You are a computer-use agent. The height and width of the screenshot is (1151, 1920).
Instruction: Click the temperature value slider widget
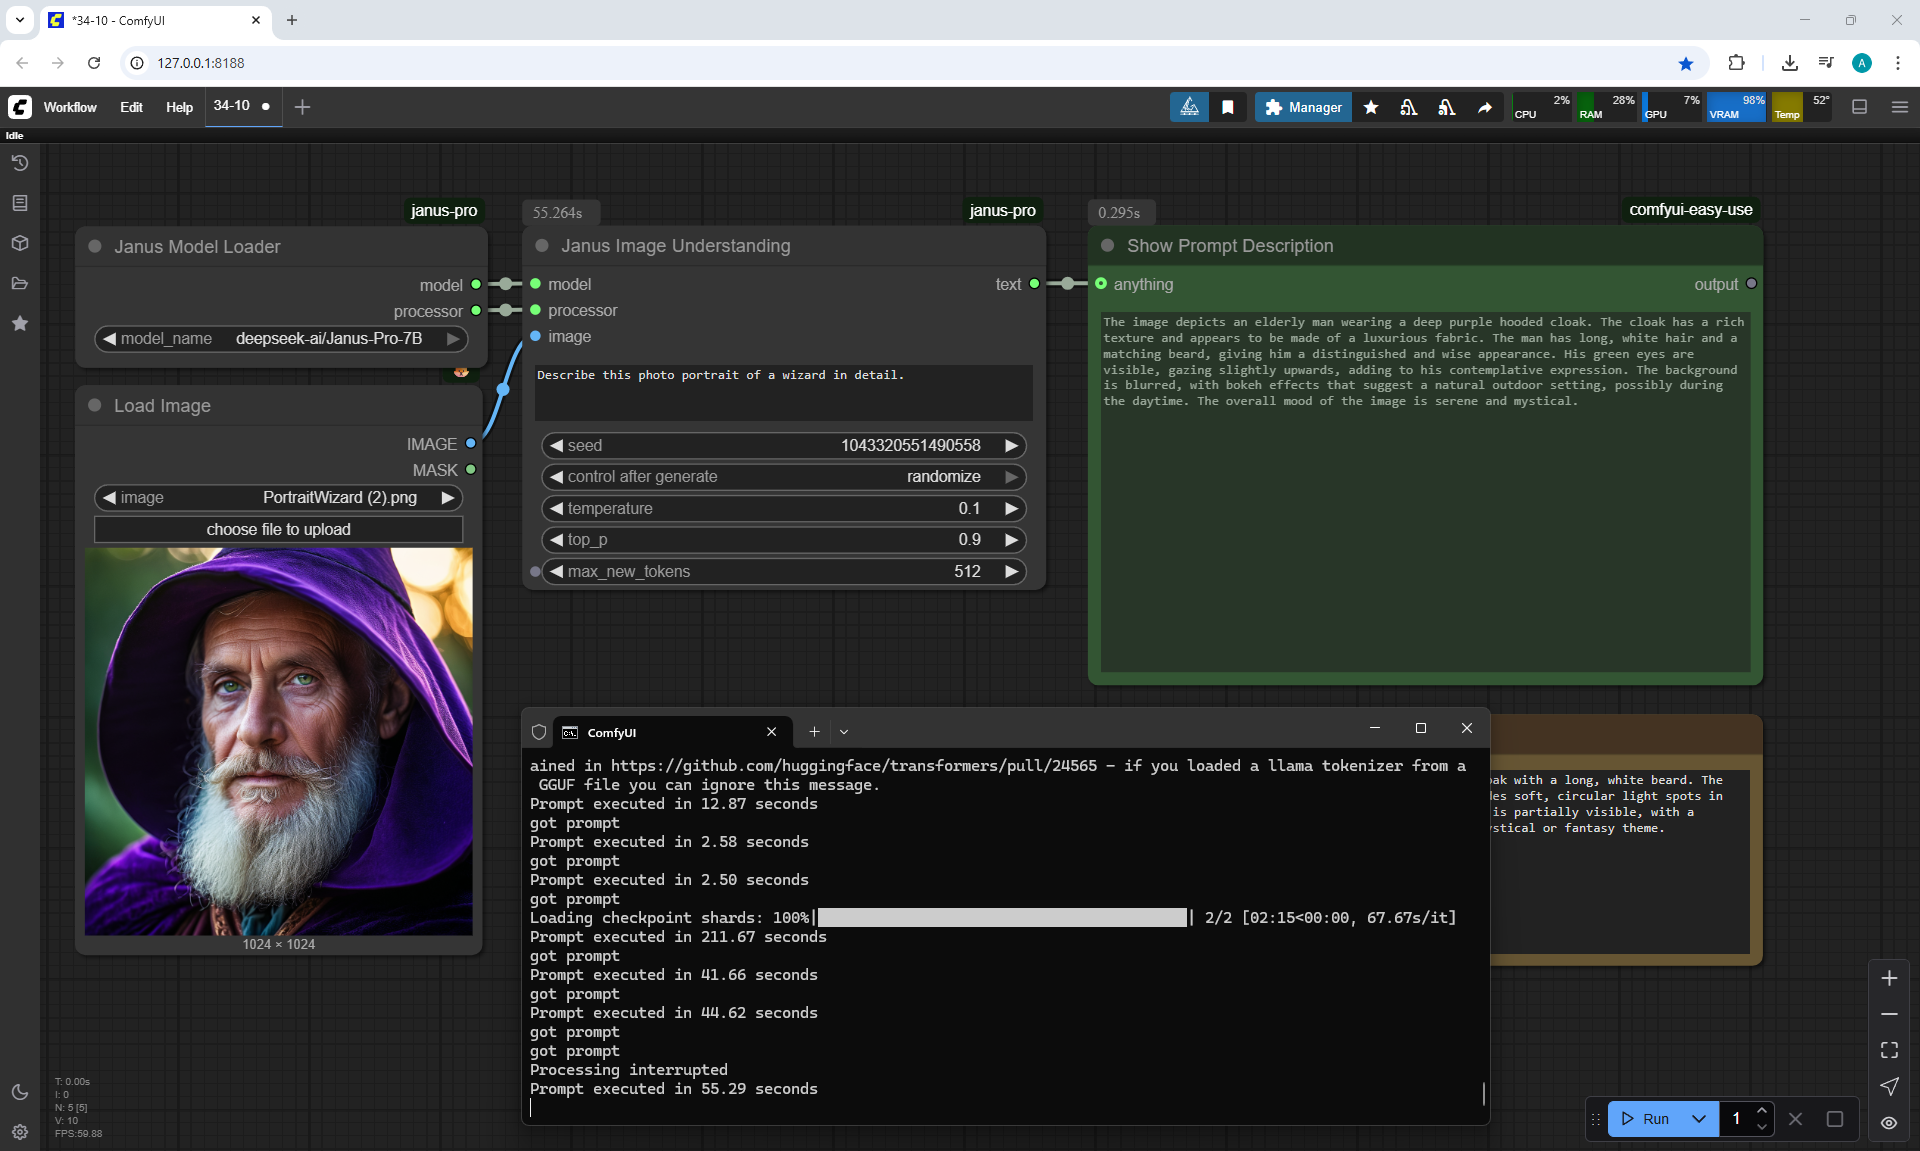783,508
